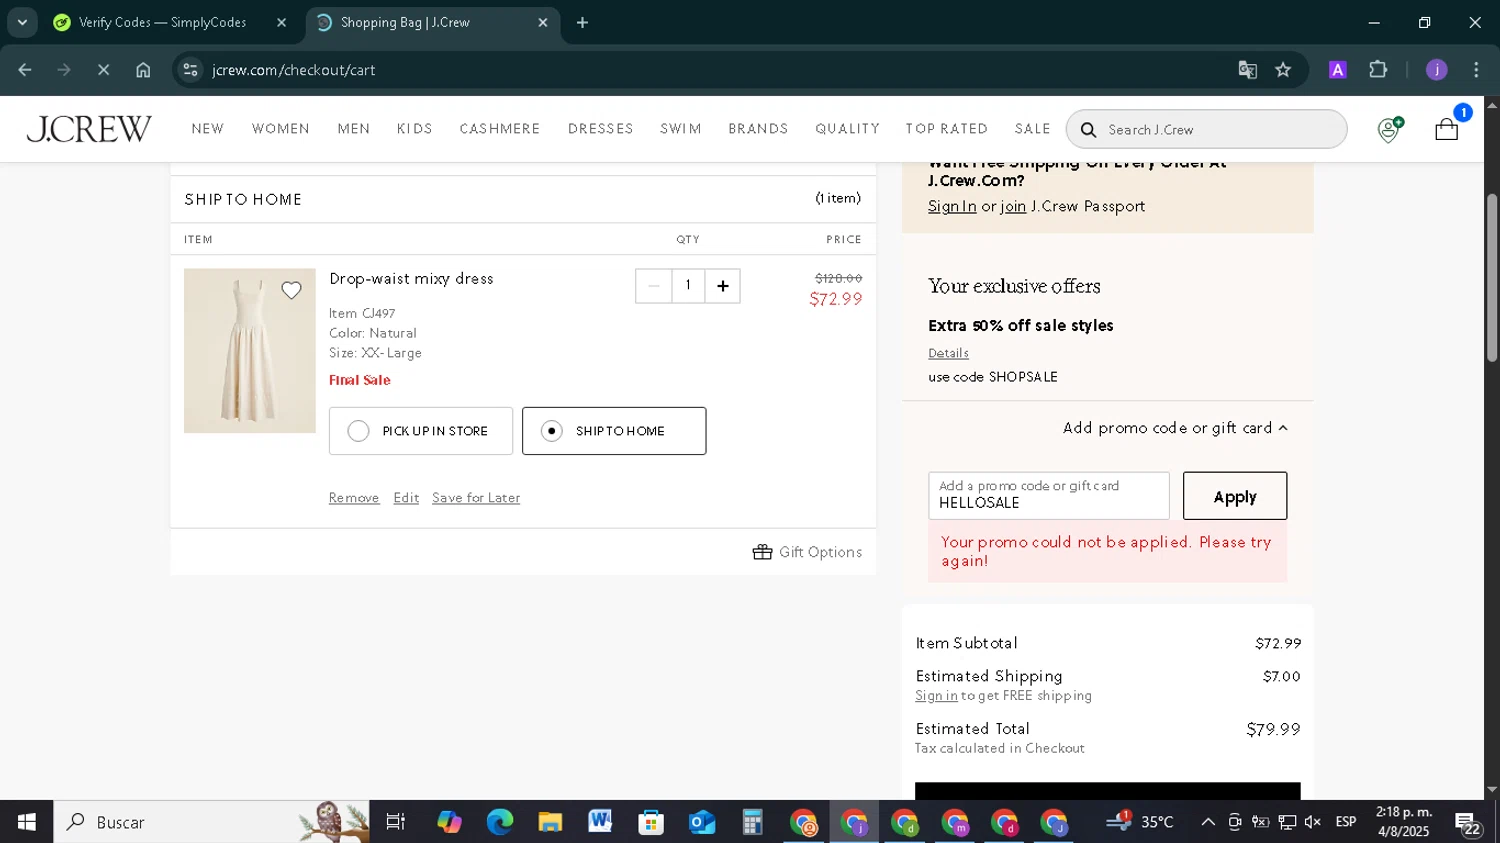Open the CASHMERE menu
This screenshot has height=843, width=1500.
point(500,129)
